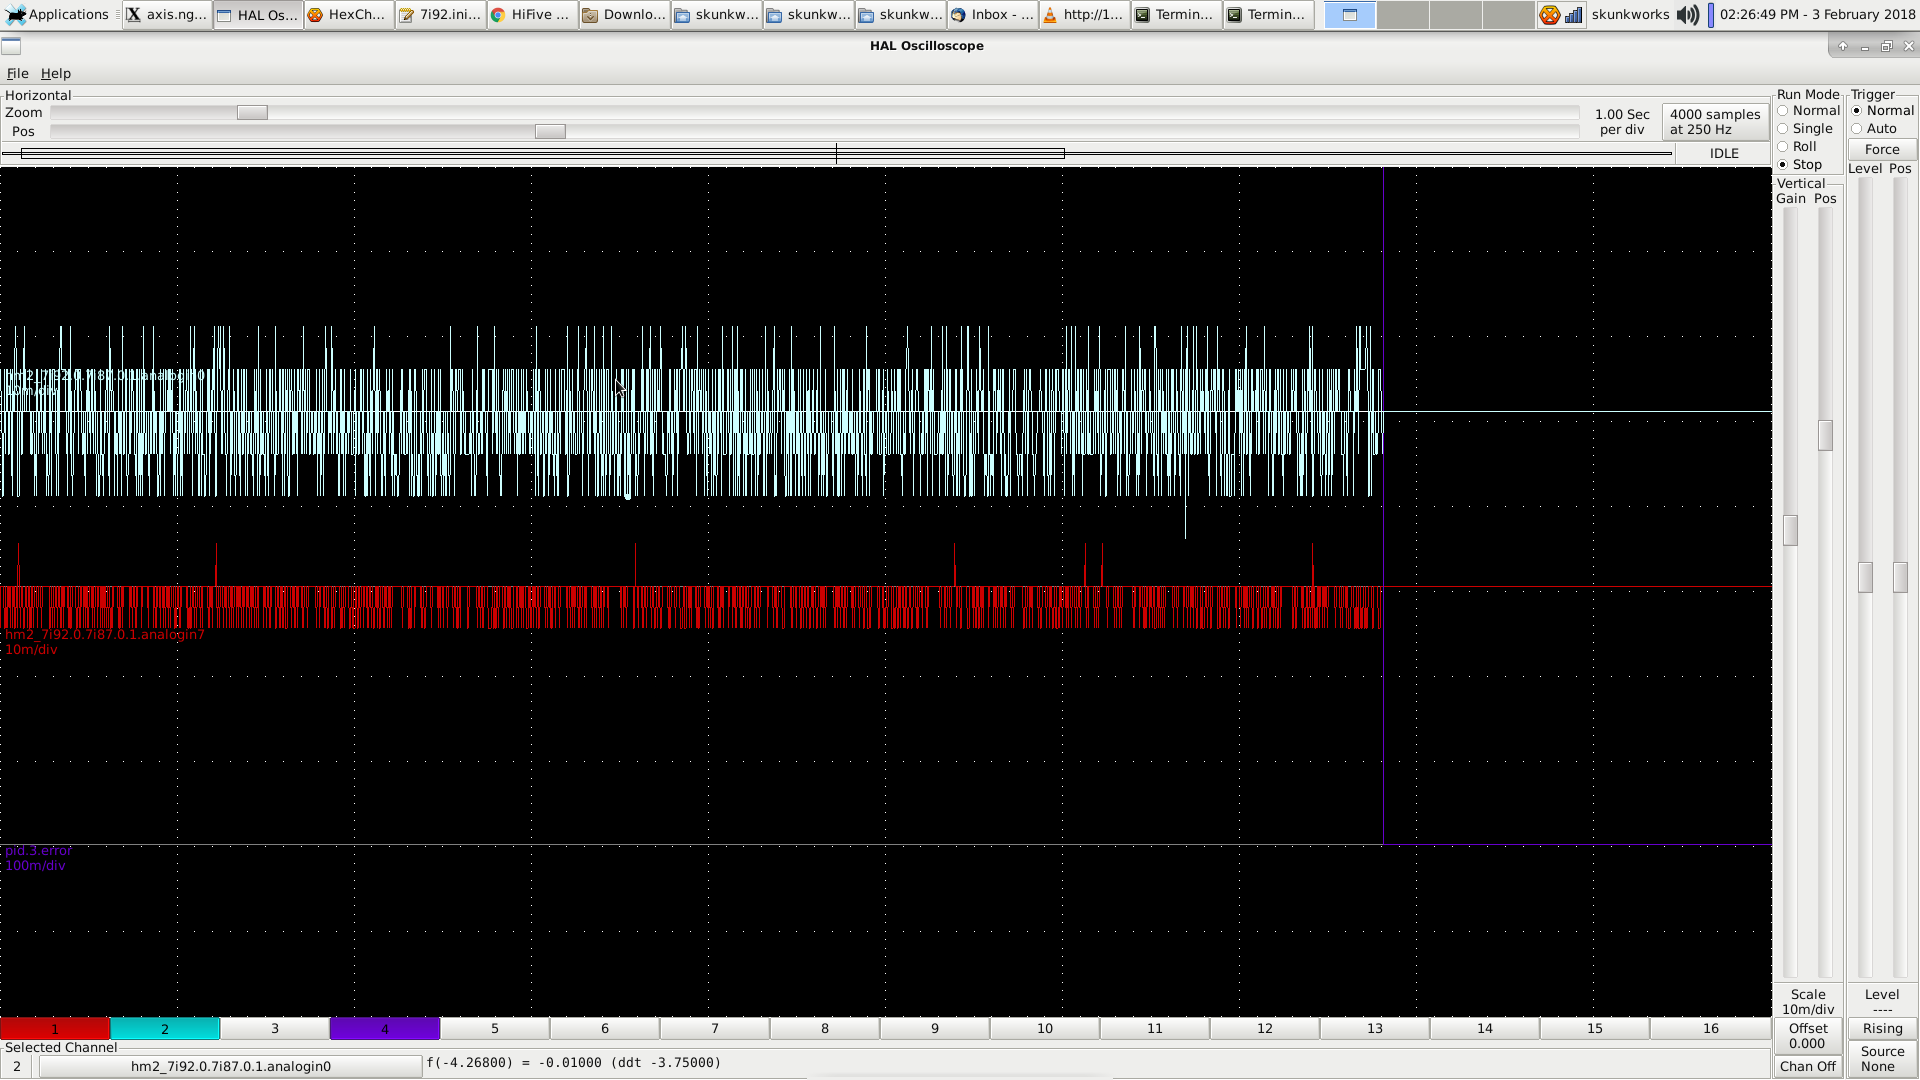1920x1080 pixels.
Task: Select channel 5 button
Action: tap(495, 1029)
